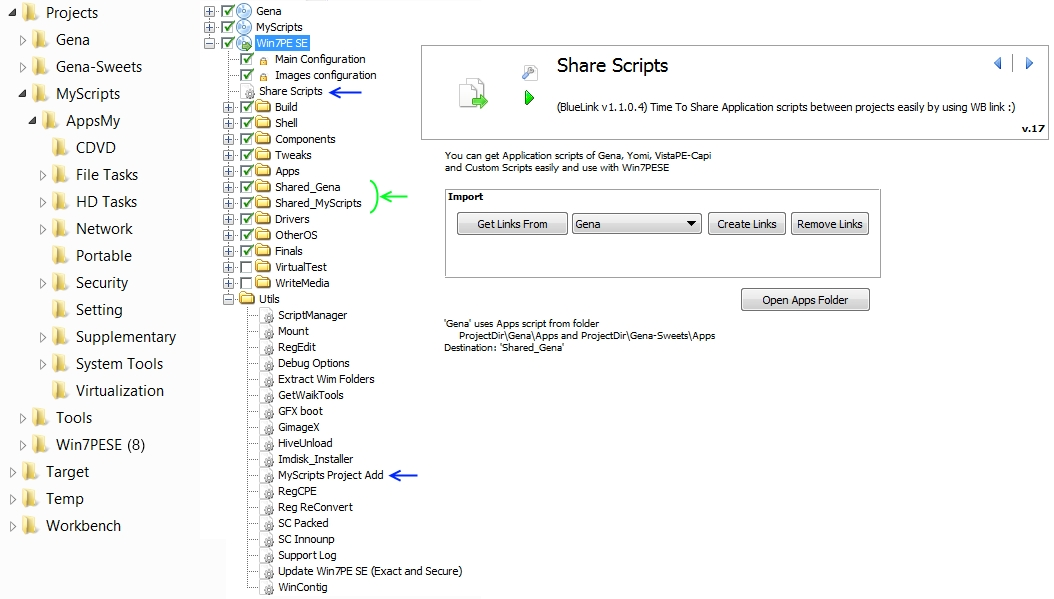Select the Debug Options script
This screenshot has height=599, width=1054.
tap(313, 362)
